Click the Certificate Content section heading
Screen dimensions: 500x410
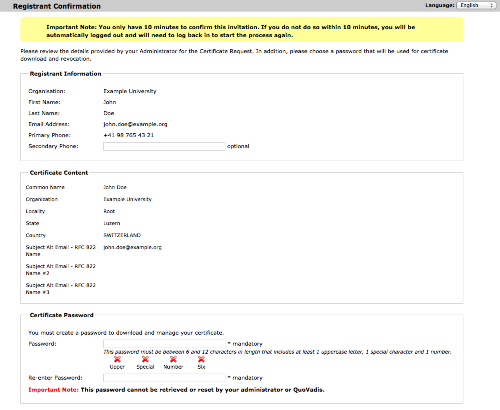(59, 173)
